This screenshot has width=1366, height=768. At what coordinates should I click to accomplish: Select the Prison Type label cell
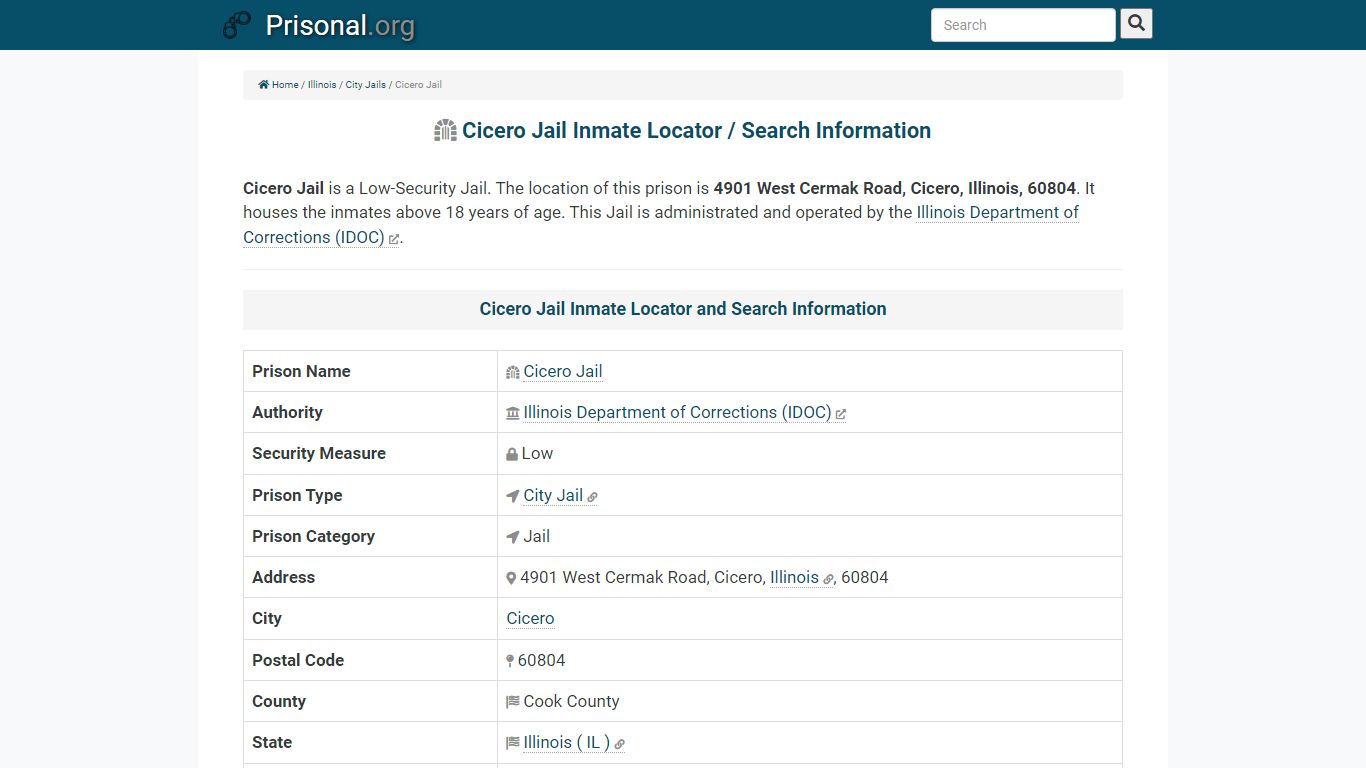pyautogui.click(x=370, y=495)
